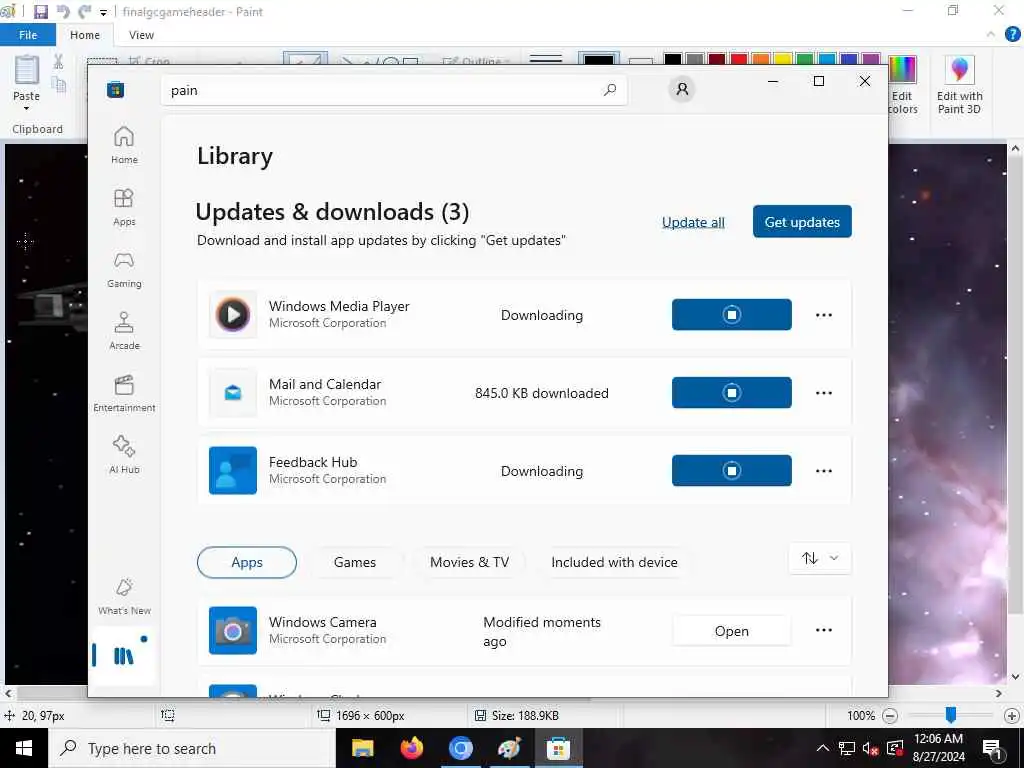Click the Cut icon in Paint Clipboard group
The width and height of the screenshot is (1024, 768).
(59, 62)
